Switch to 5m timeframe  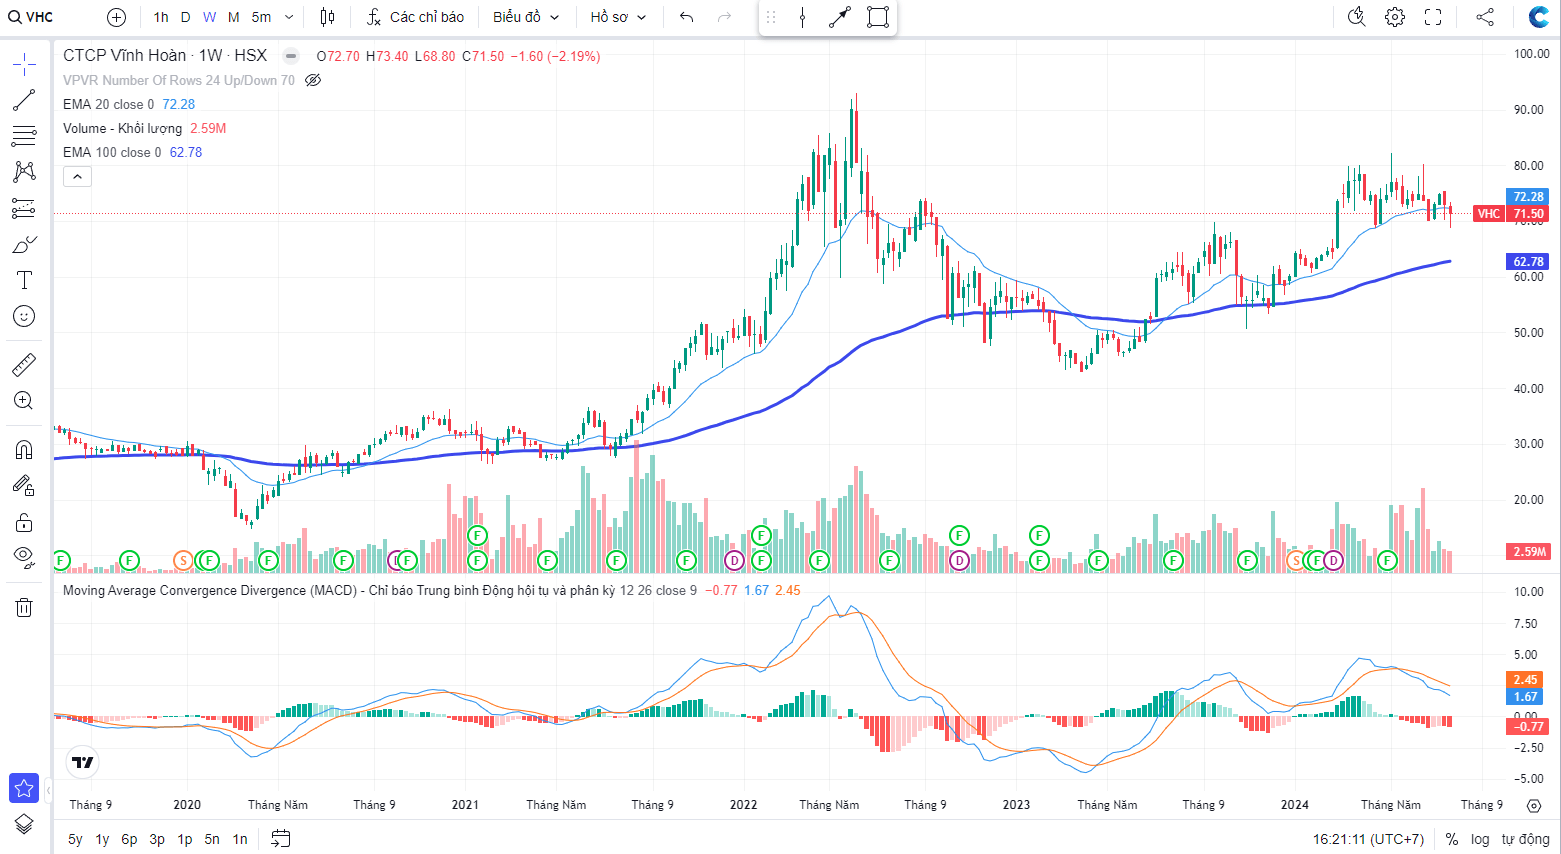pos(261,17)
